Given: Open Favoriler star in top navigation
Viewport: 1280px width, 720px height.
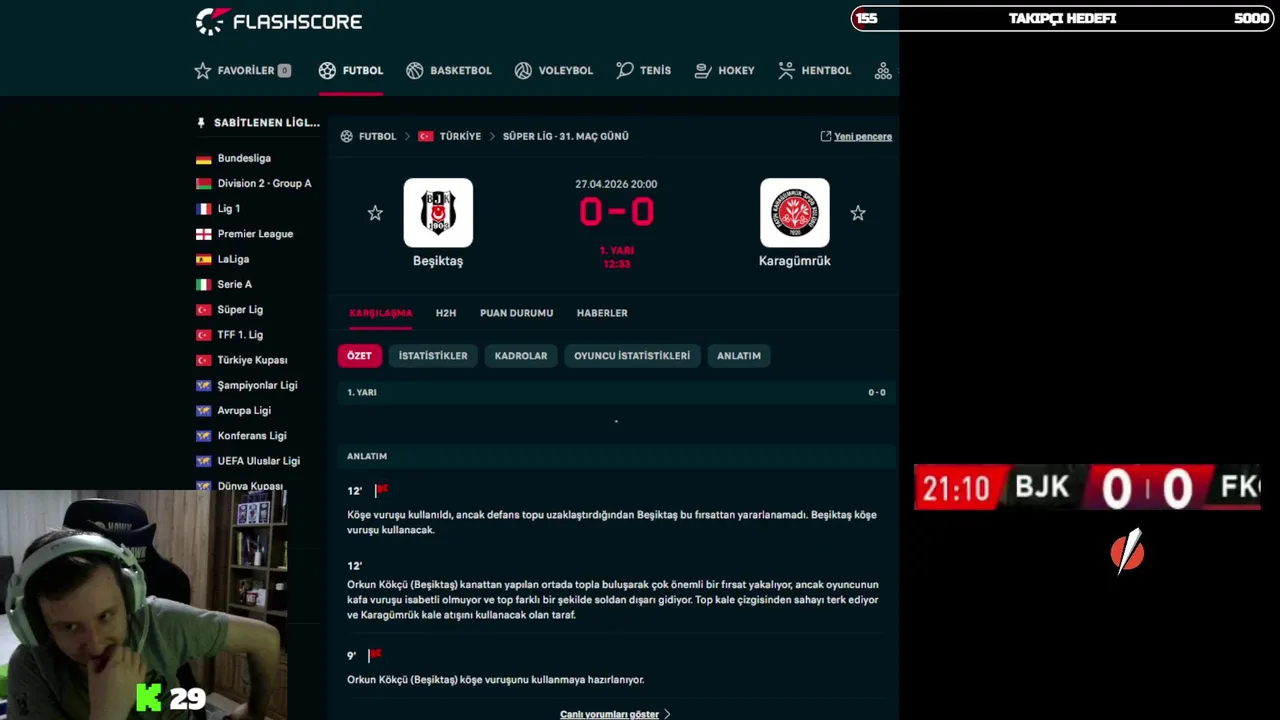Looking at the screenshot, I should (203, 70).
